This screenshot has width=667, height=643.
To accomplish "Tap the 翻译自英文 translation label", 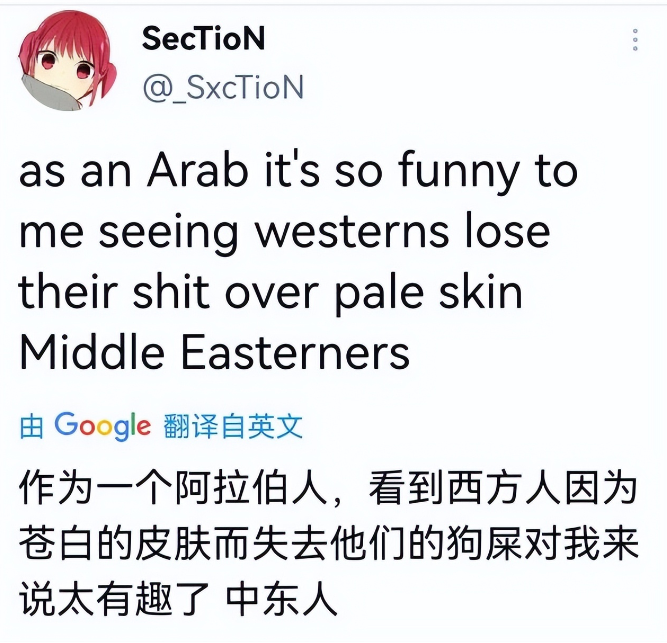I will click(233, 426).
